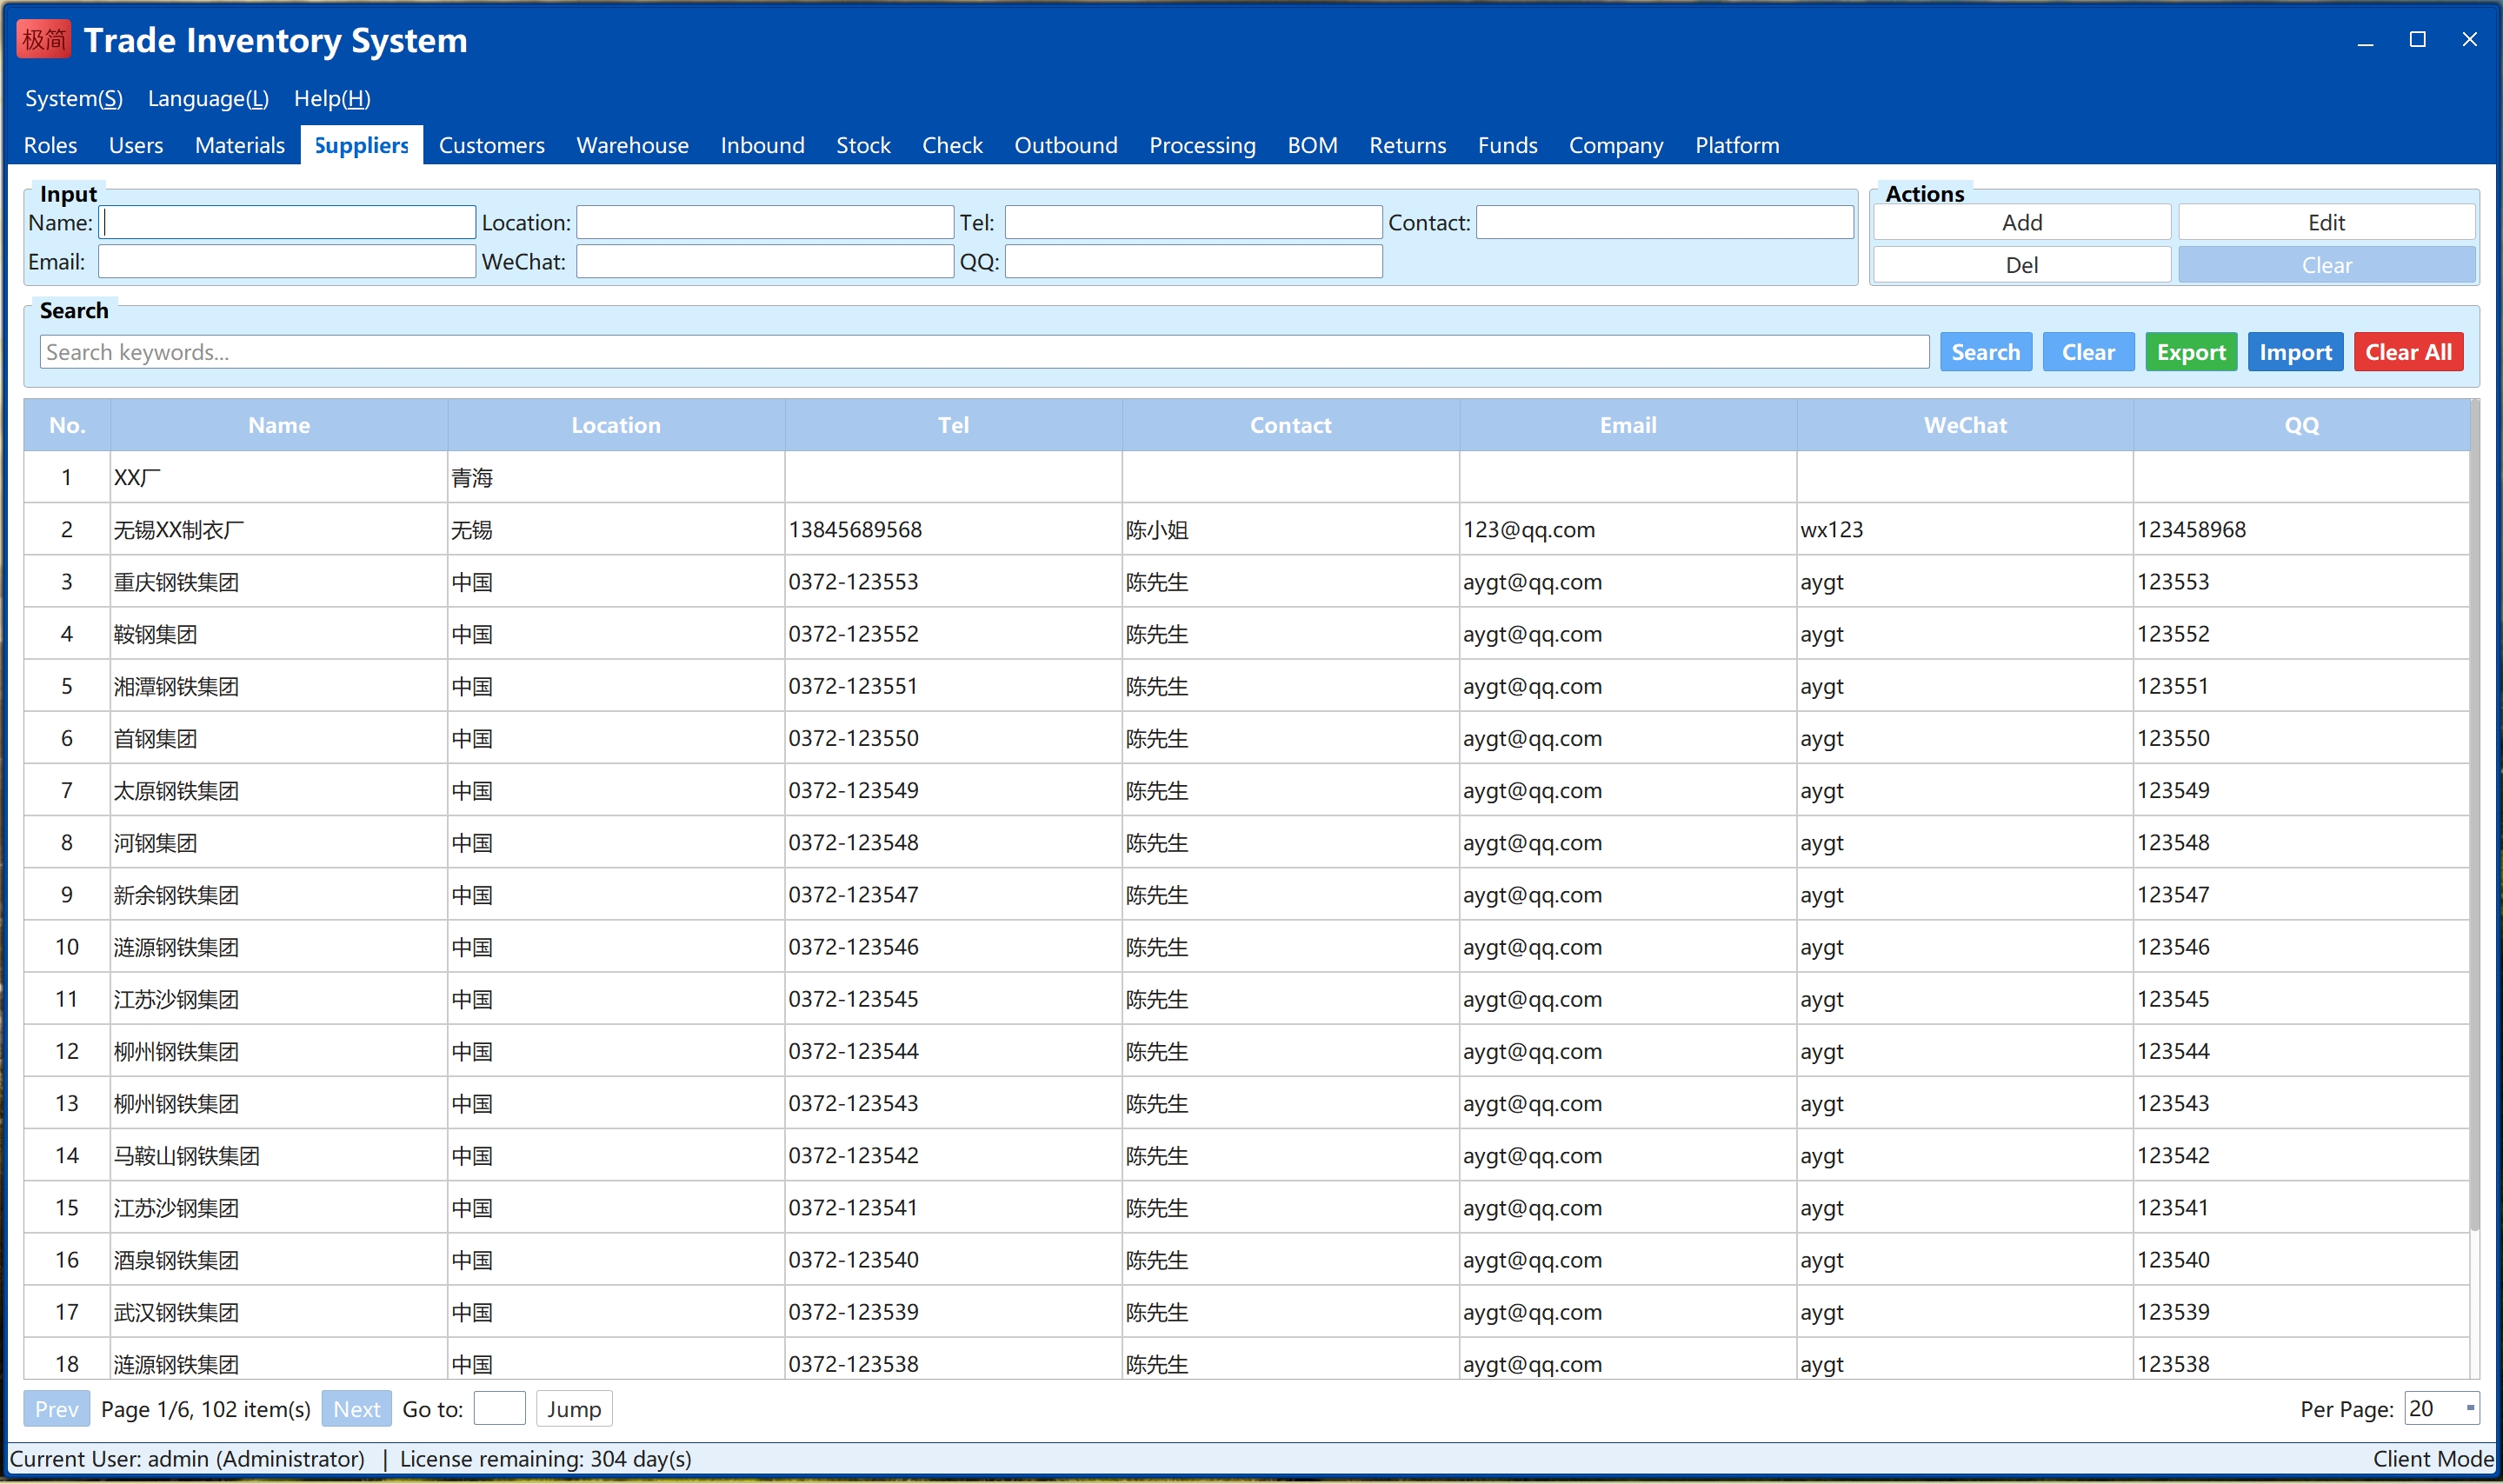Focus the Tel input field

[1193, 222]
